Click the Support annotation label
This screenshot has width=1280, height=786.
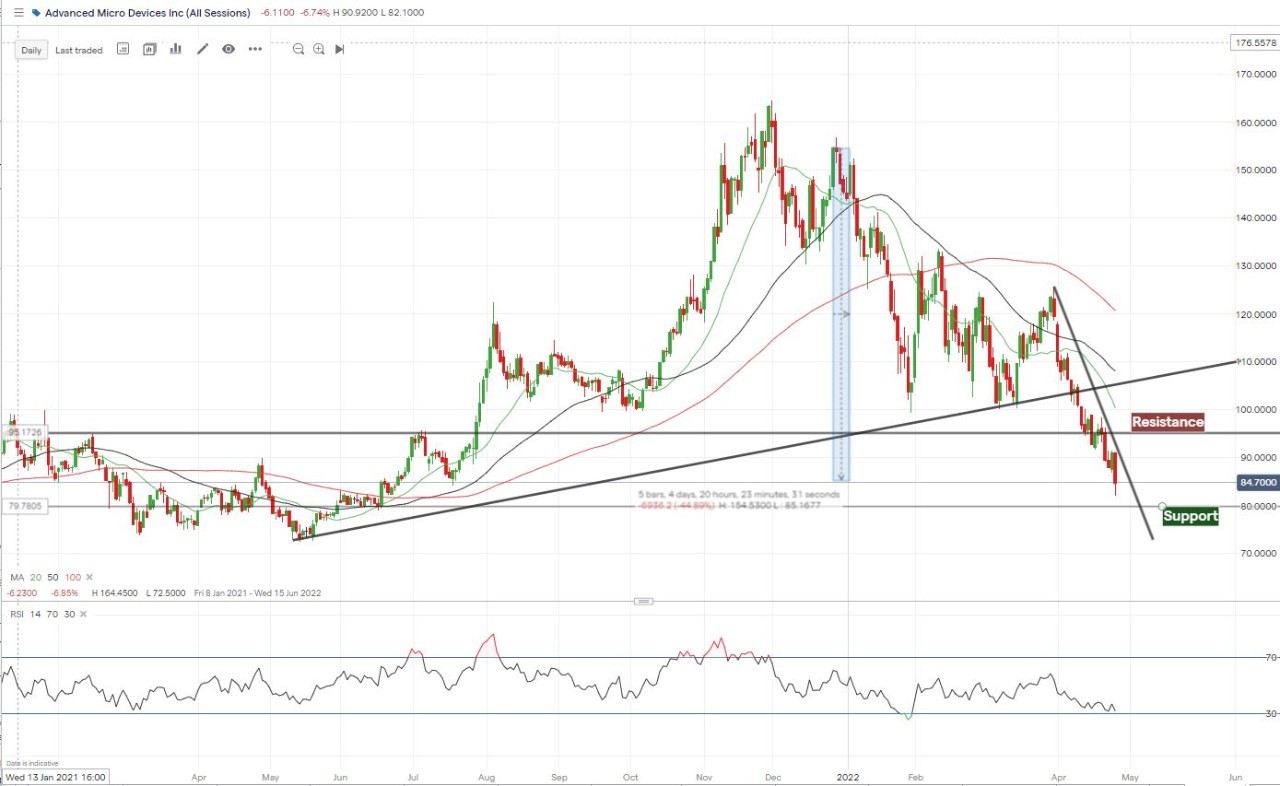[1191, 516]
